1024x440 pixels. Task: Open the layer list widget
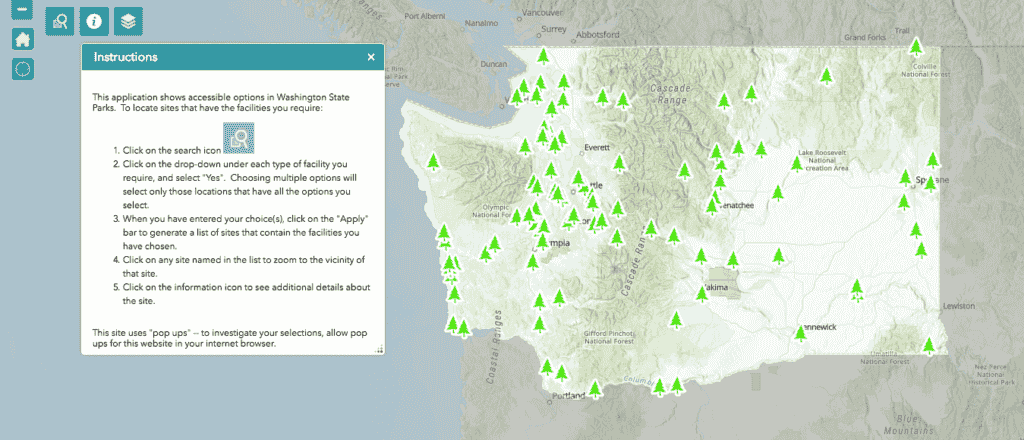point(129,22)
